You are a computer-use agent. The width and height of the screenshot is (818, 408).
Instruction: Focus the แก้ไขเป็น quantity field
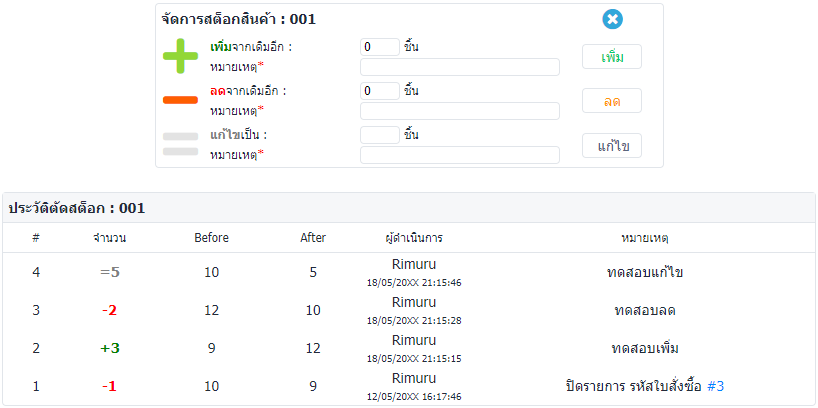tap(380, 135)
